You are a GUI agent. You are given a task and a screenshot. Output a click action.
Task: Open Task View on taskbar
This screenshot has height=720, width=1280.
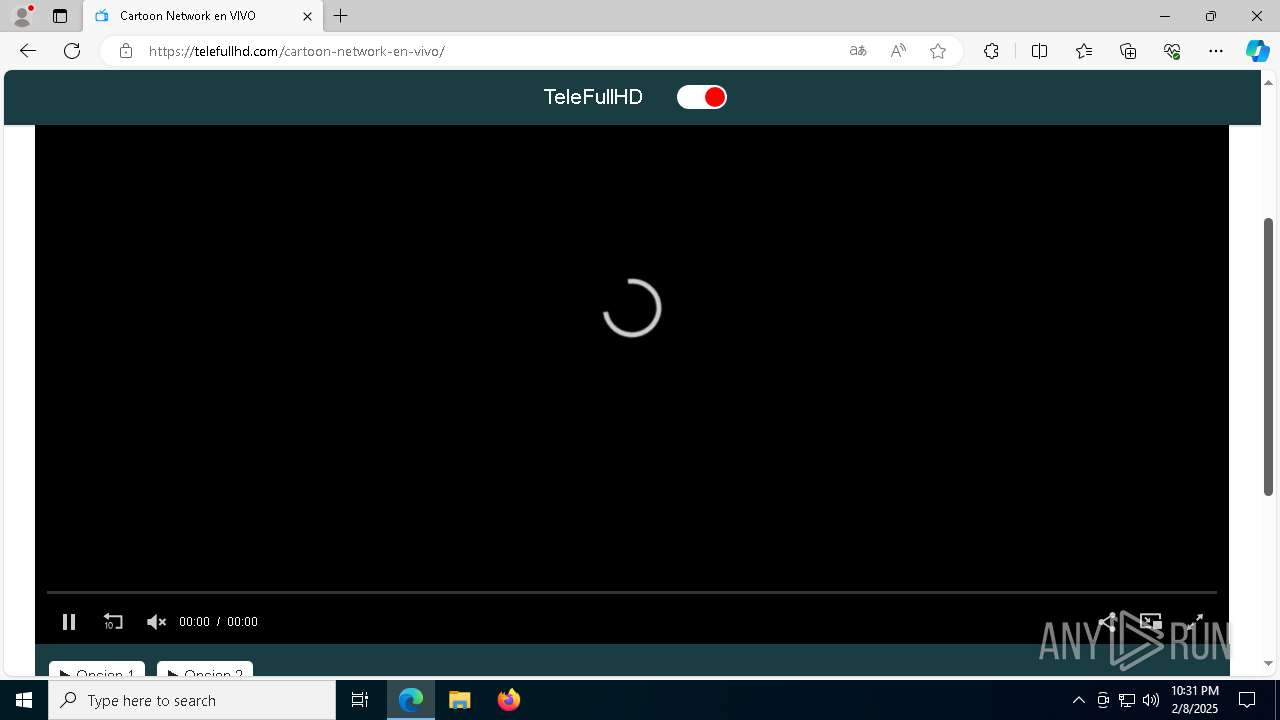point(360,700)
